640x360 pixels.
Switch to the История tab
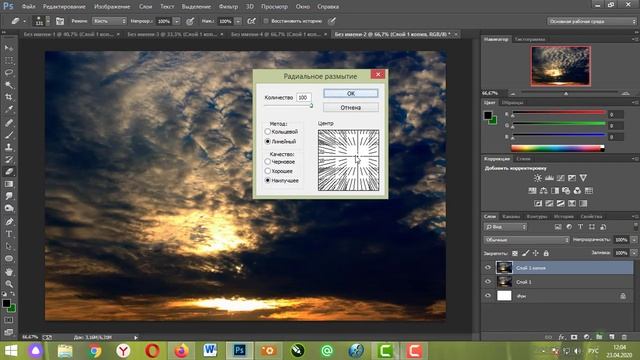[x=564, y=217]
